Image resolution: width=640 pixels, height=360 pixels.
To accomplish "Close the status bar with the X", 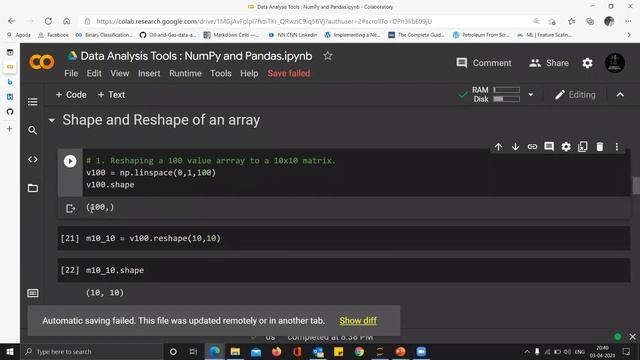I will coord(632,337).
